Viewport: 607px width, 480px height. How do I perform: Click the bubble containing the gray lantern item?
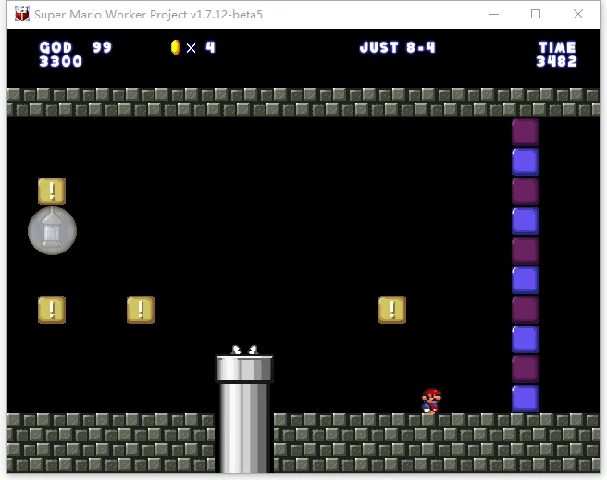click(52, 231)
